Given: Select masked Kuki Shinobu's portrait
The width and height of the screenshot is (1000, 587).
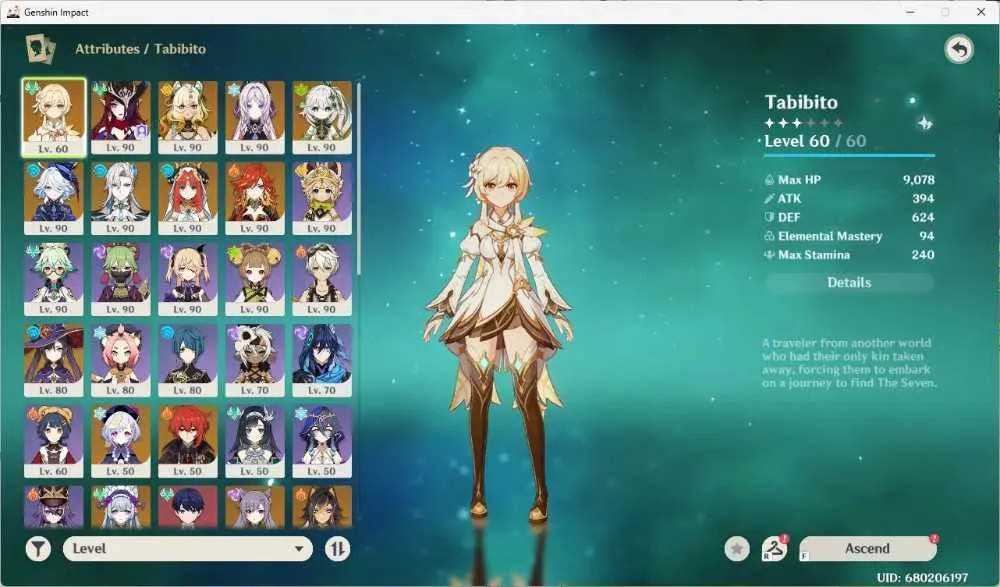Looking at the screenshot, I should coord(121,279).
